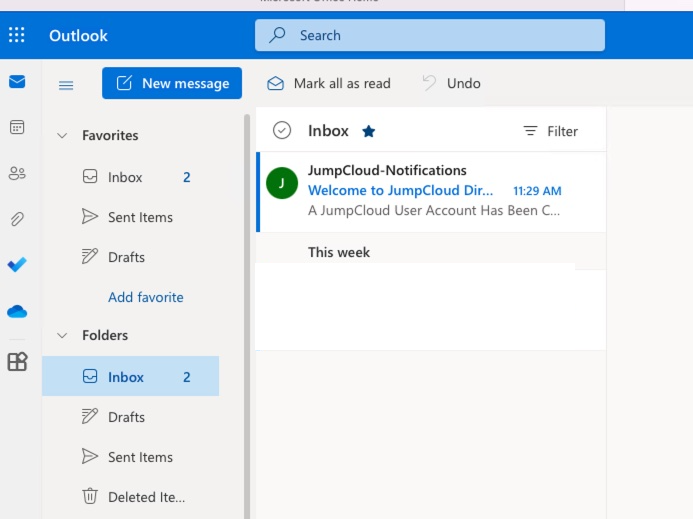Open the OneDrive cloud icon
693x519 pixels.
(x=17, y=312)
